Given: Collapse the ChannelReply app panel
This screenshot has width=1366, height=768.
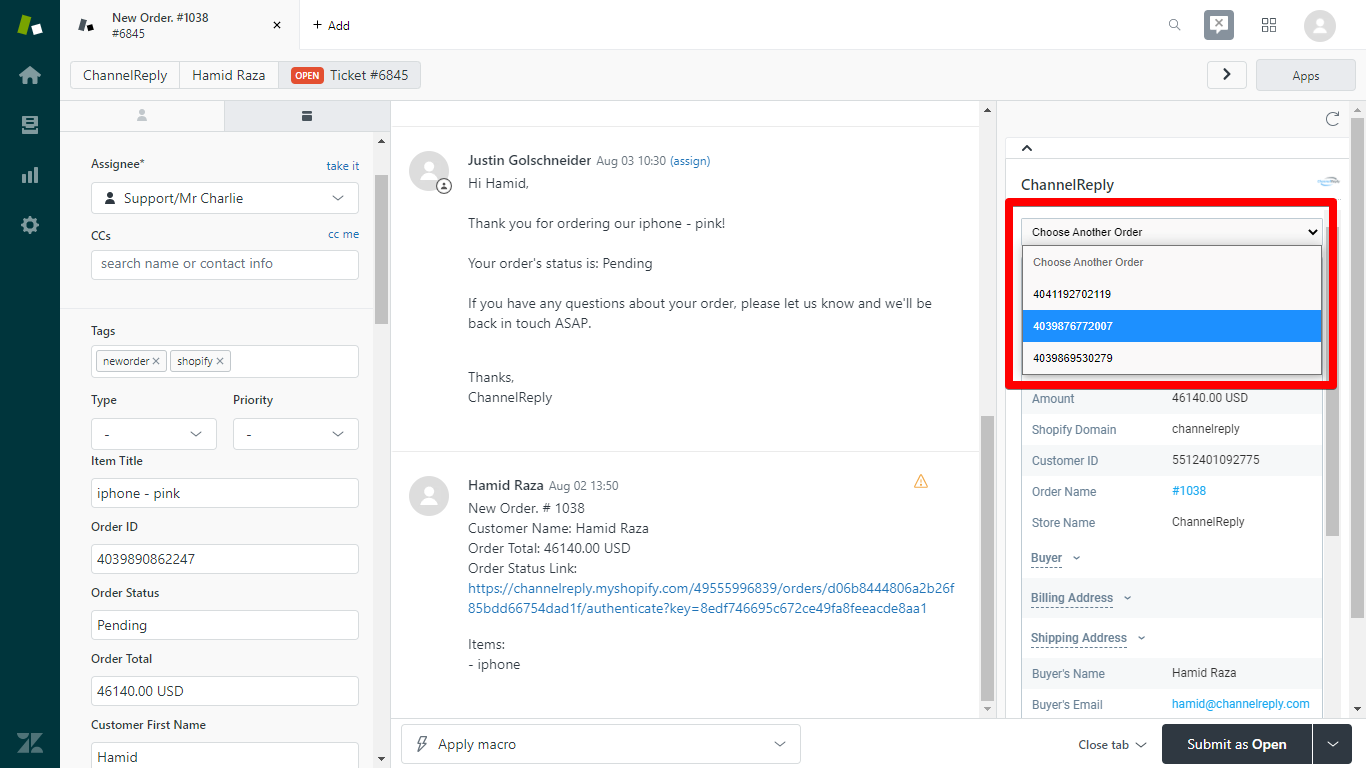Looking at the screenshot, I should (x=1026, y=148).
